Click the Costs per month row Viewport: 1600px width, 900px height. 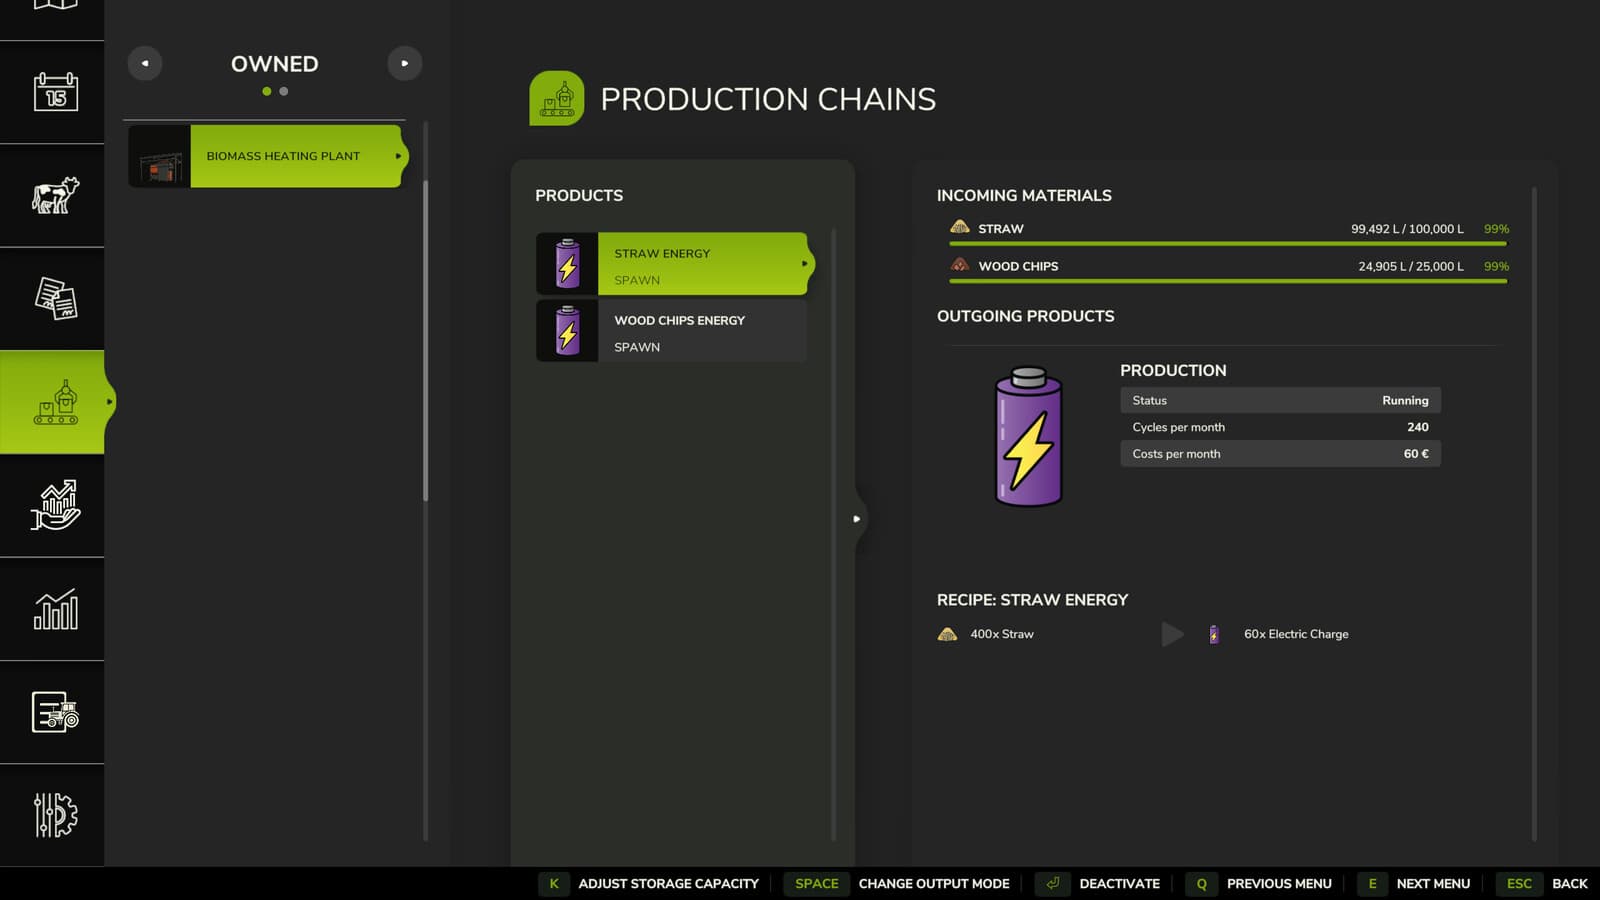point(1280,454)
